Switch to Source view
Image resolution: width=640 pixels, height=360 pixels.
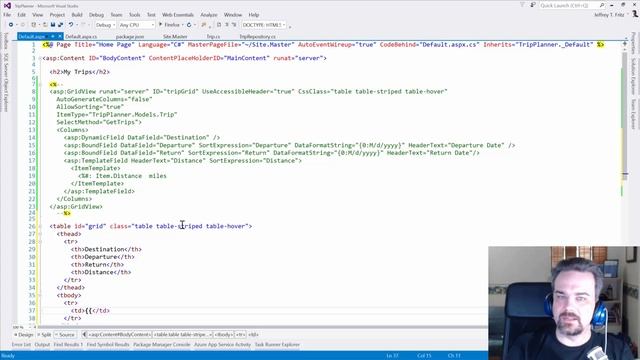pyautogui.click(x=65, y=335)
